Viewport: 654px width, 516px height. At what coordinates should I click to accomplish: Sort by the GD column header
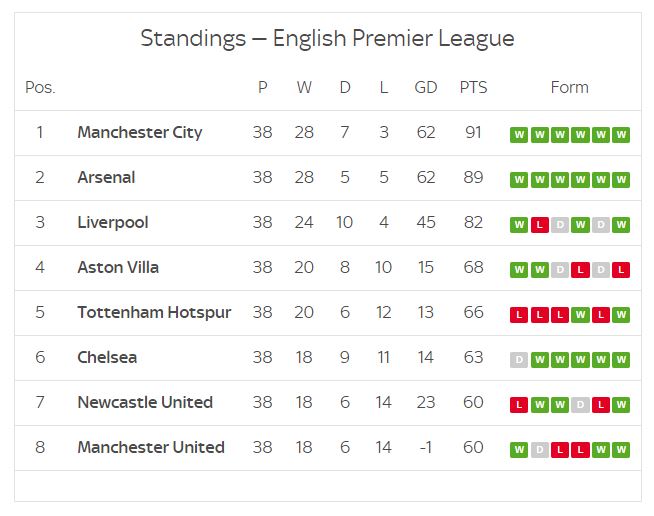coord(426,87)
